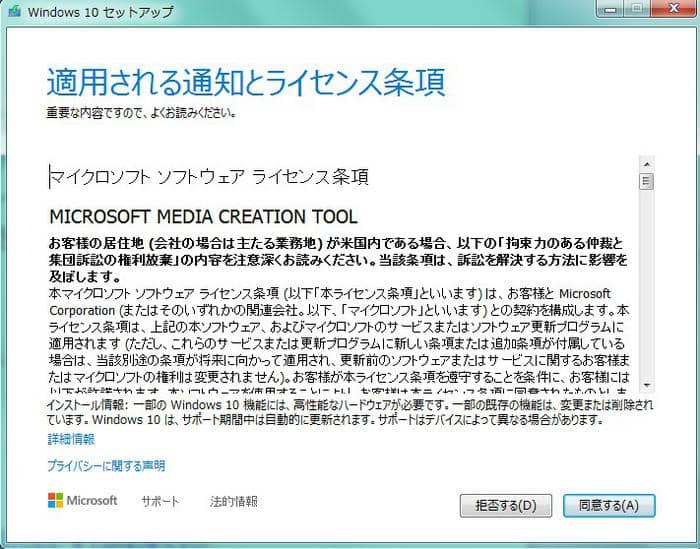Click the 適用される通知とライセンス条項 heading
This screenshot has width=700, height=549.
(x=246, y=82)
